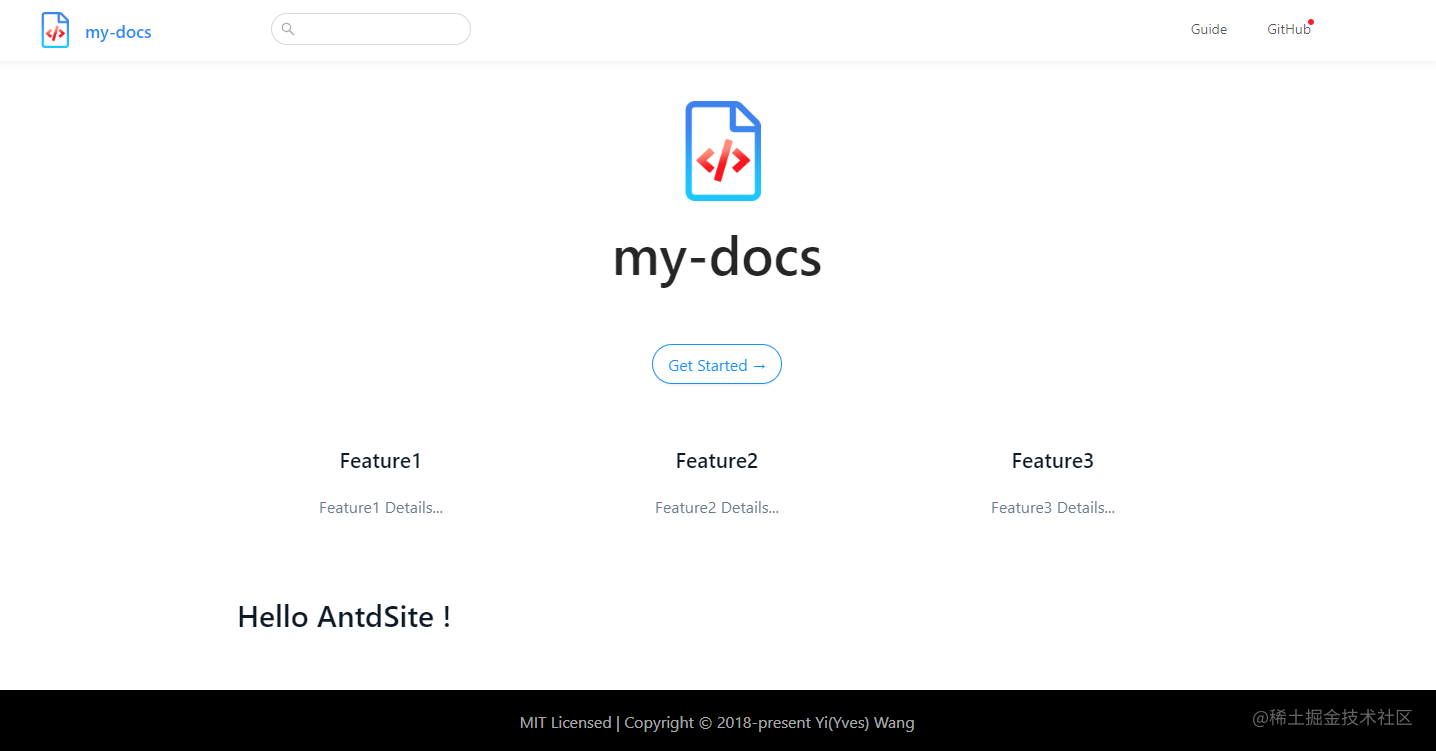Click the search magnifier icon

[288, 29]
